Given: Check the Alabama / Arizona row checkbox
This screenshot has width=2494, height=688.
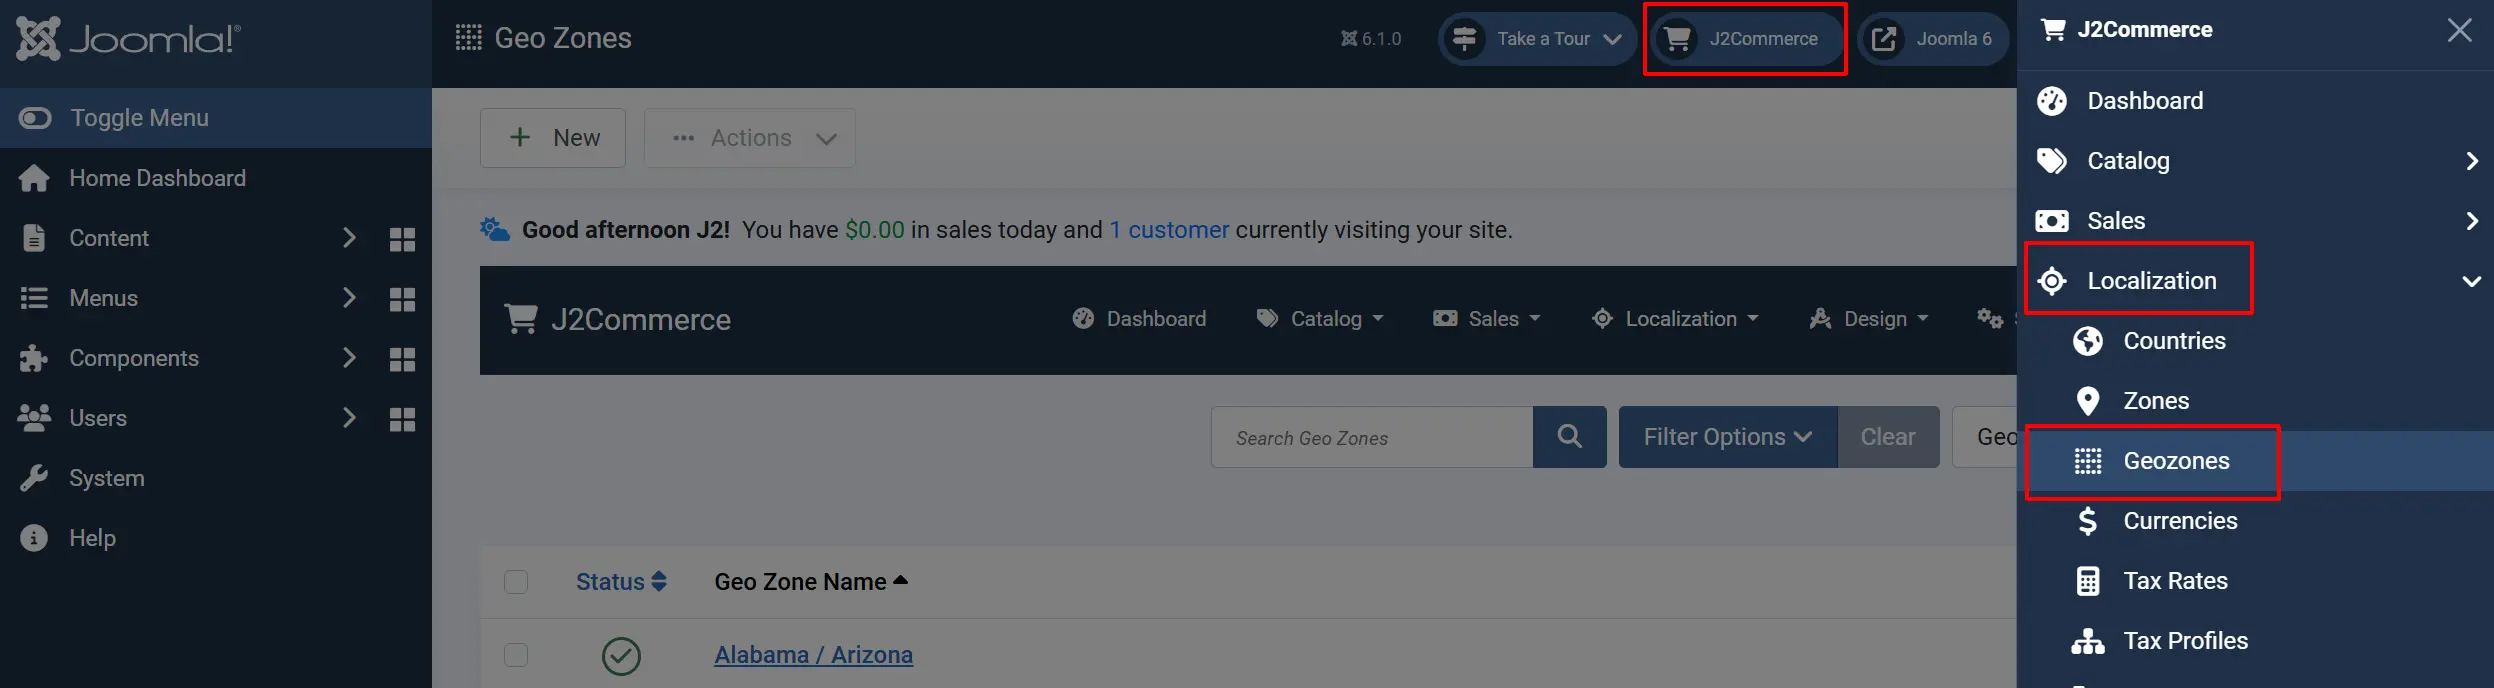Looking at the screenshot, I should 516,655.
